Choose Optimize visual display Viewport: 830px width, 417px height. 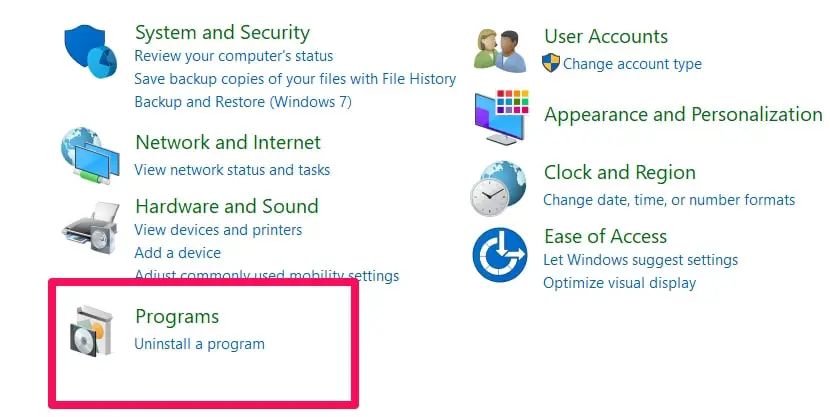[x=619, y=283]
